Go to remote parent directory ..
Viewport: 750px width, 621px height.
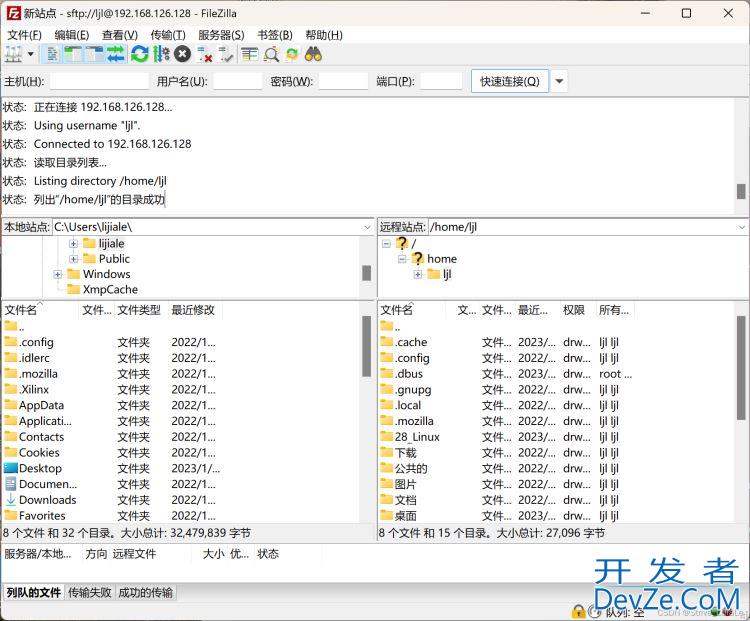pos(391,327)
